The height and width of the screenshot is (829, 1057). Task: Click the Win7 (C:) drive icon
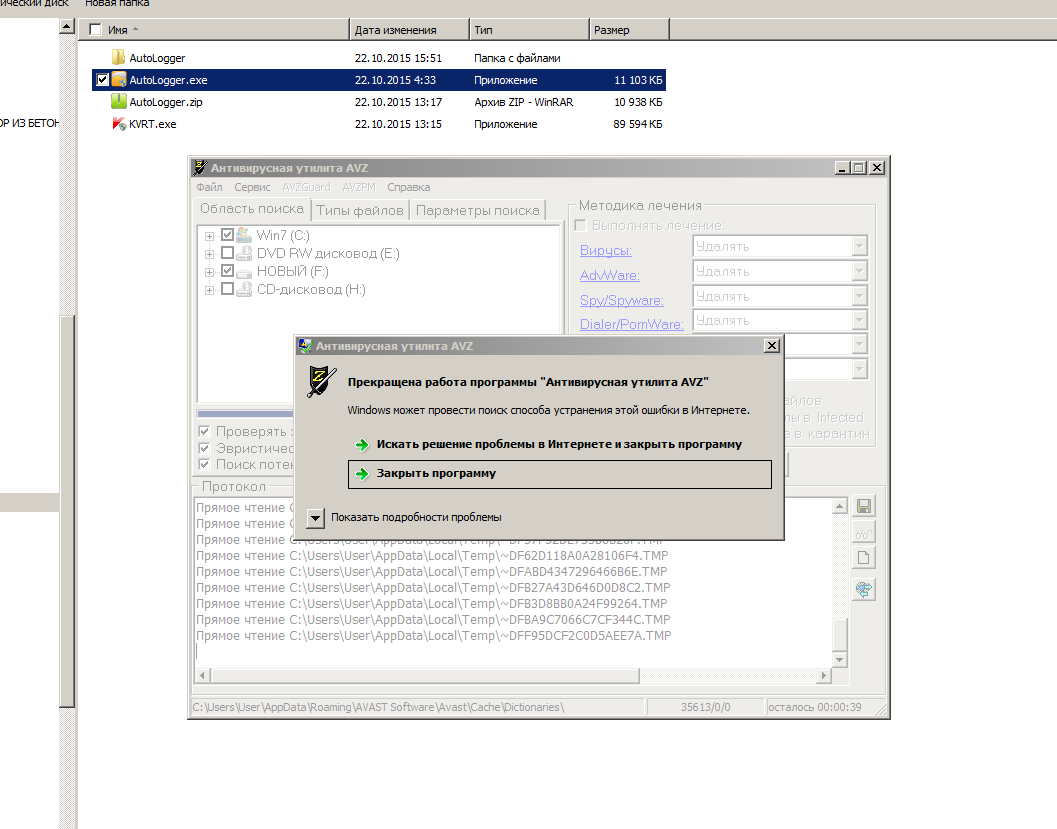(x=244, y=235)
